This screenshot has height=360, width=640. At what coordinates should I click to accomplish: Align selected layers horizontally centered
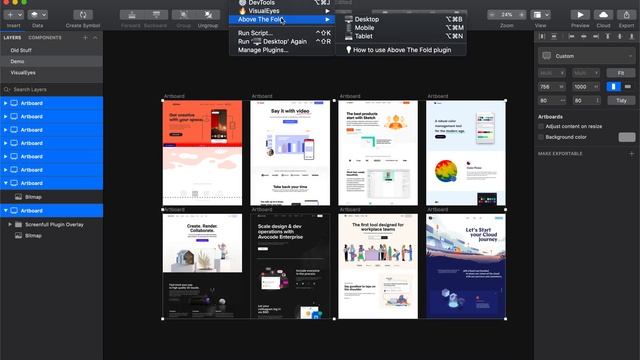(584, 36)
